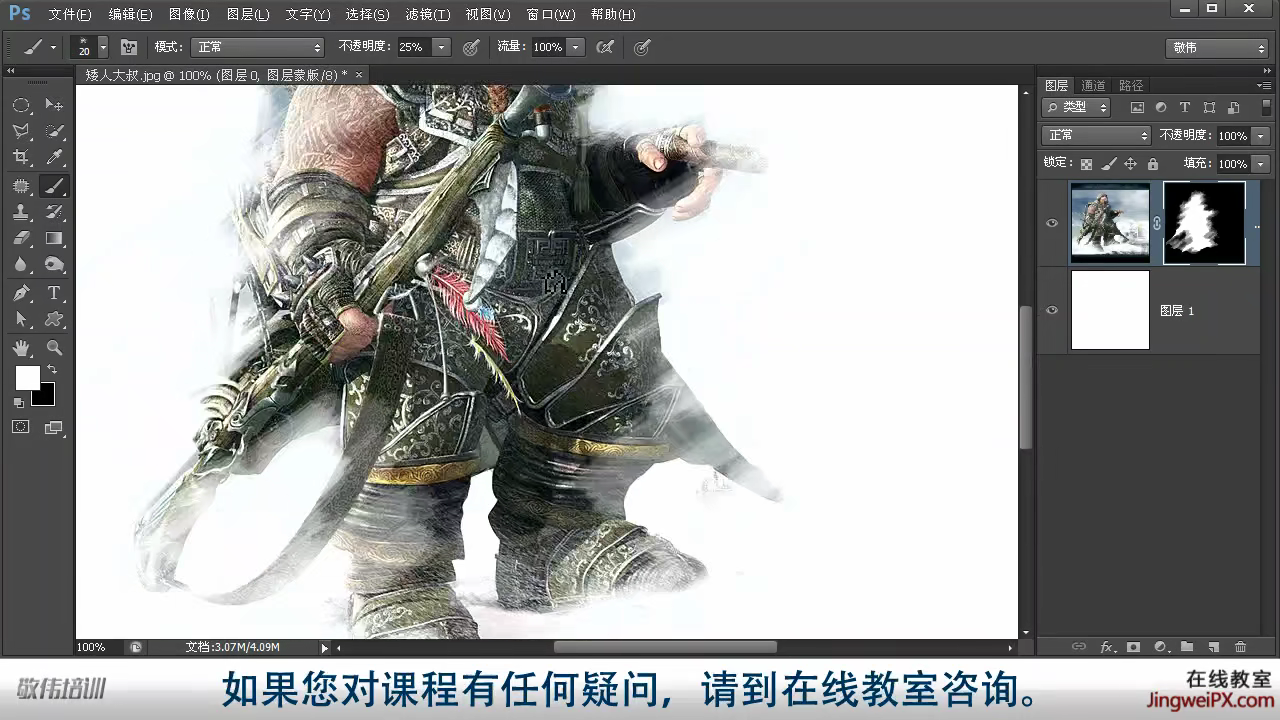Filter layers by smart objects
This screenshot has height=720, width=1280.
(x=1233, y=107)
